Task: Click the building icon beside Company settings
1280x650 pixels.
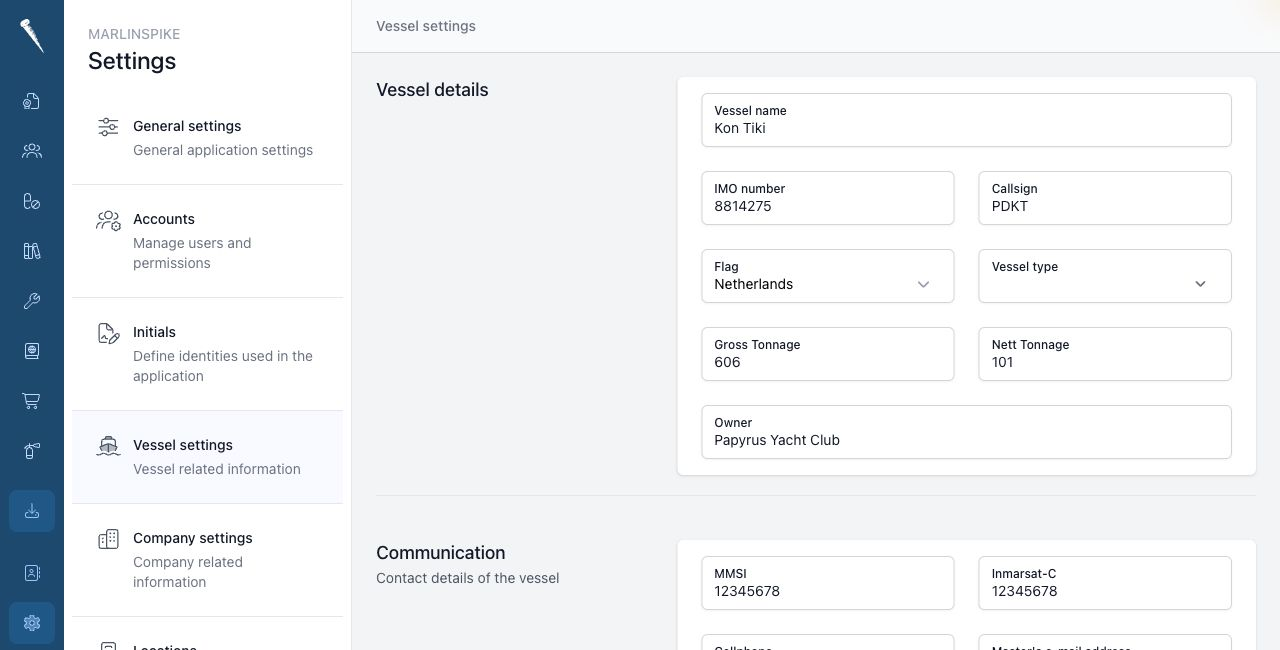Action: point(108,539)
